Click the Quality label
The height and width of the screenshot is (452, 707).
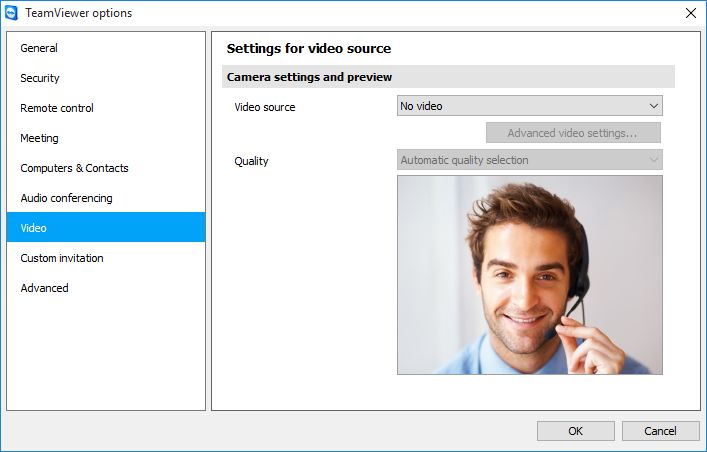[x=251, y=161]
